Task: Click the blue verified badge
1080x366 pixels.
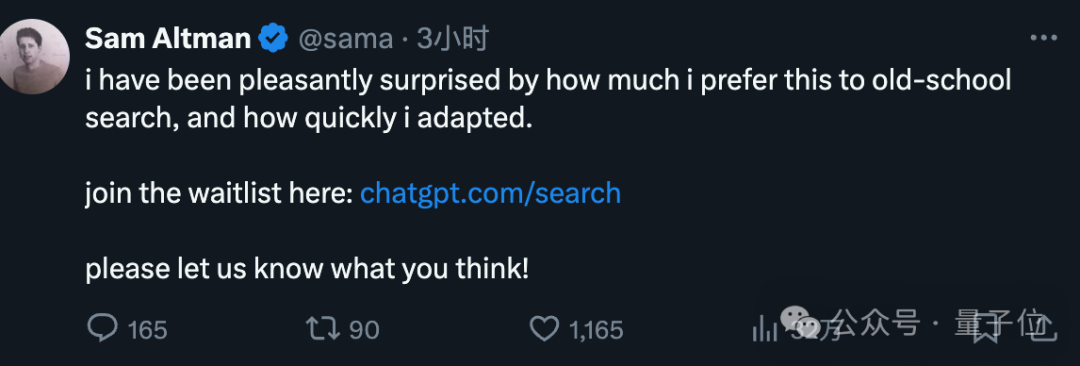Action: (273, 39)
